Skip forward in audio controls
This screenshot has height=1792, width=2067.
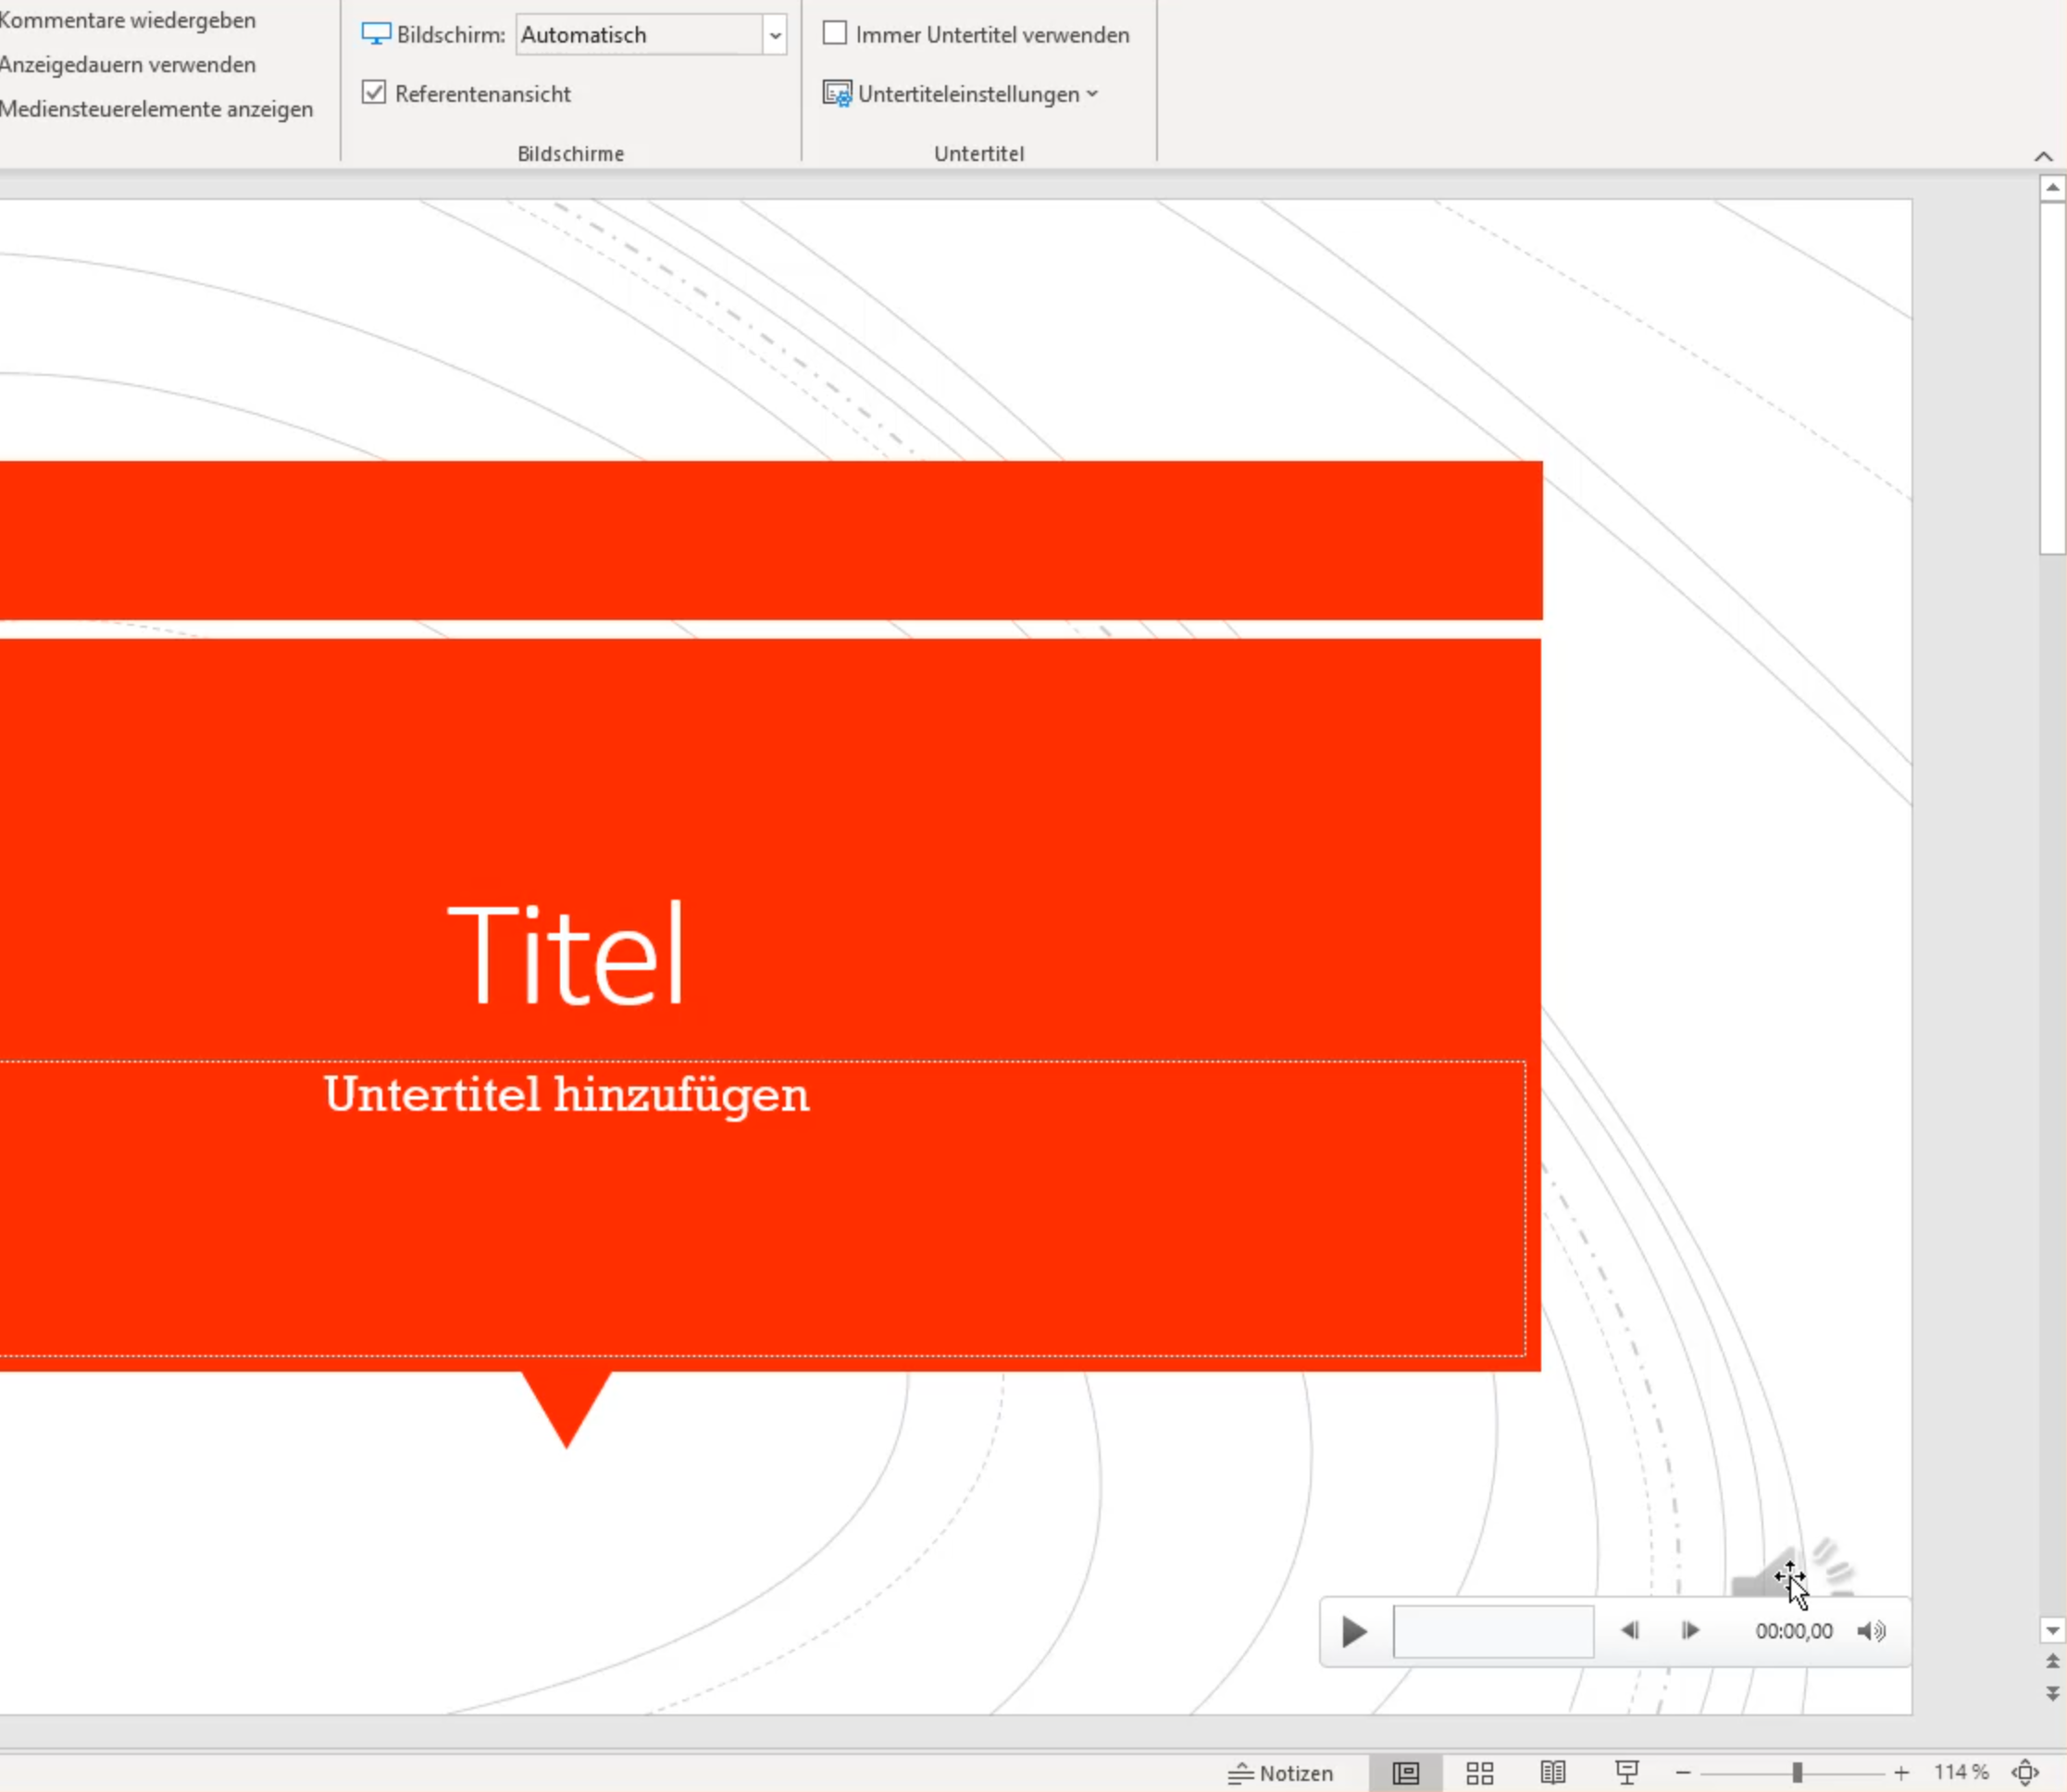tap(1690, 1631)
